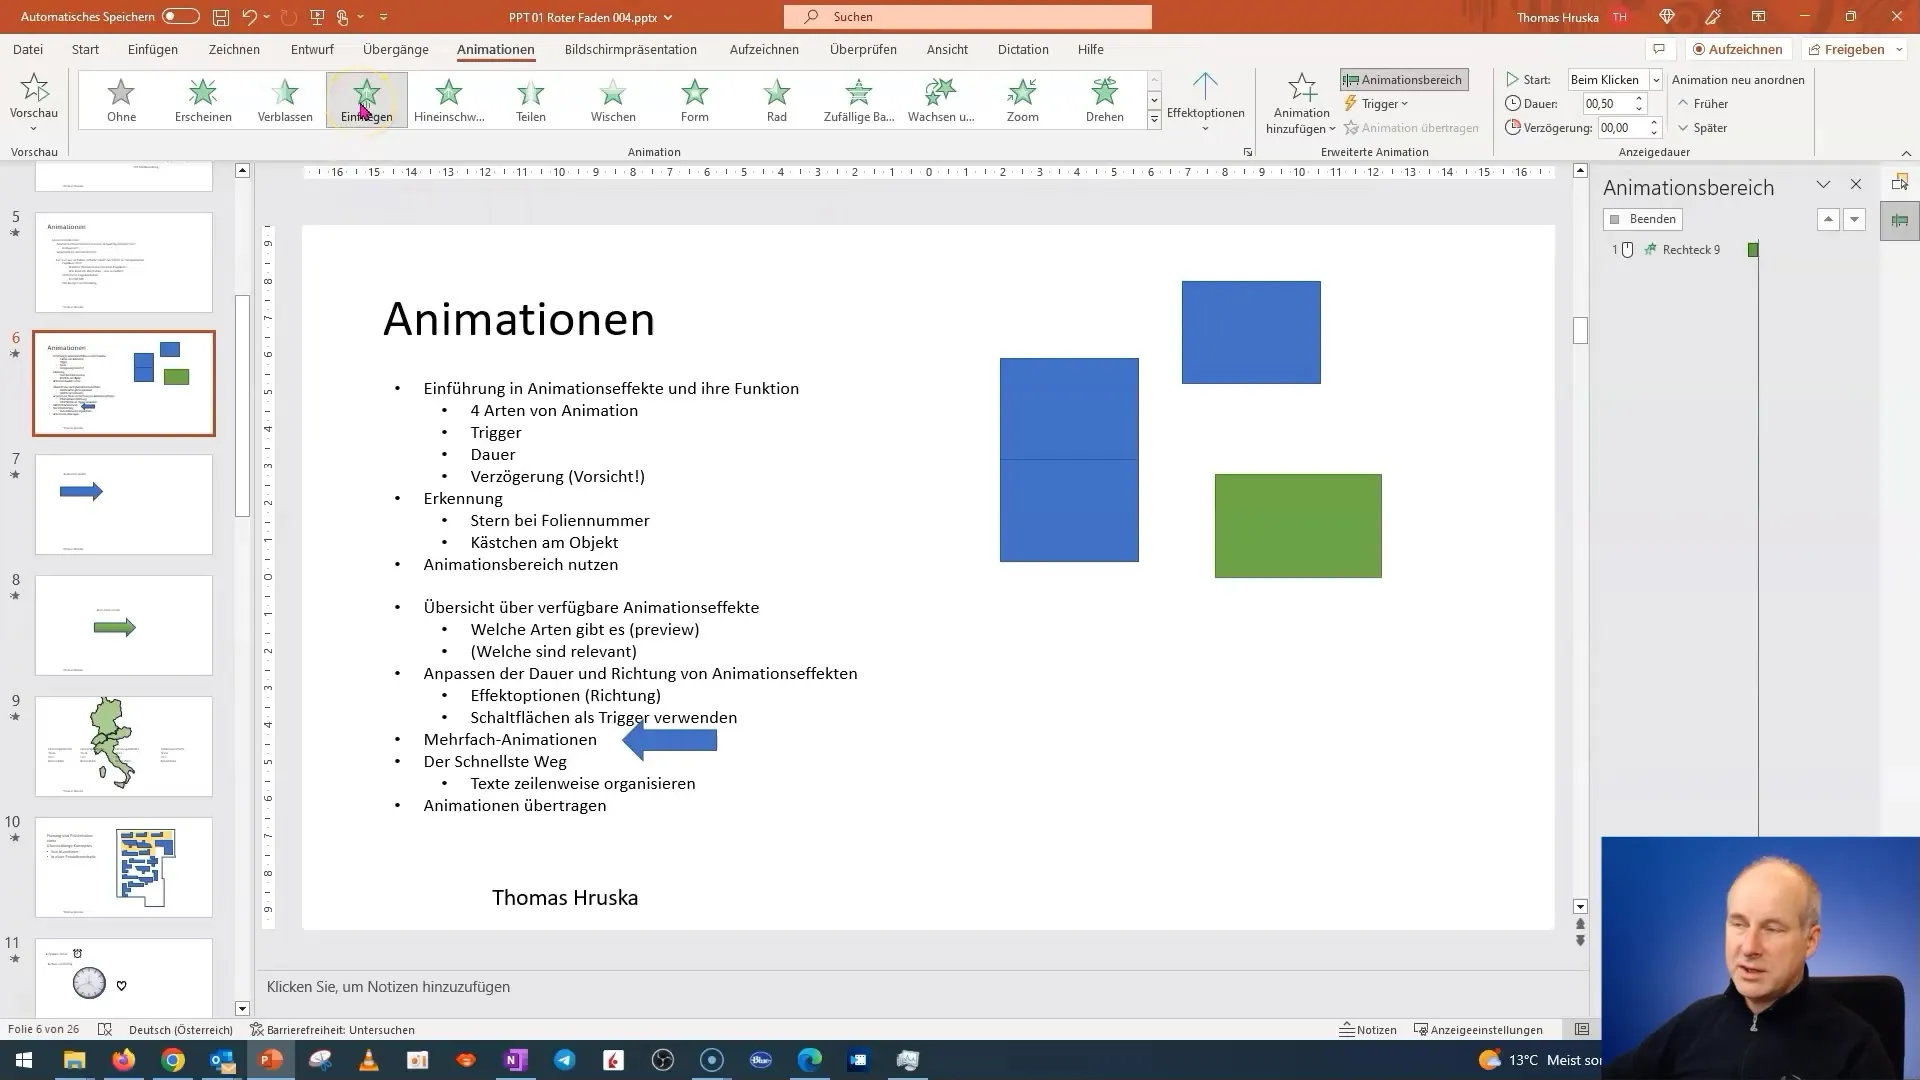Screen dimensions: 1920x1080
Task: Click the Aufzeichnen button
Action: (1738, 49)
